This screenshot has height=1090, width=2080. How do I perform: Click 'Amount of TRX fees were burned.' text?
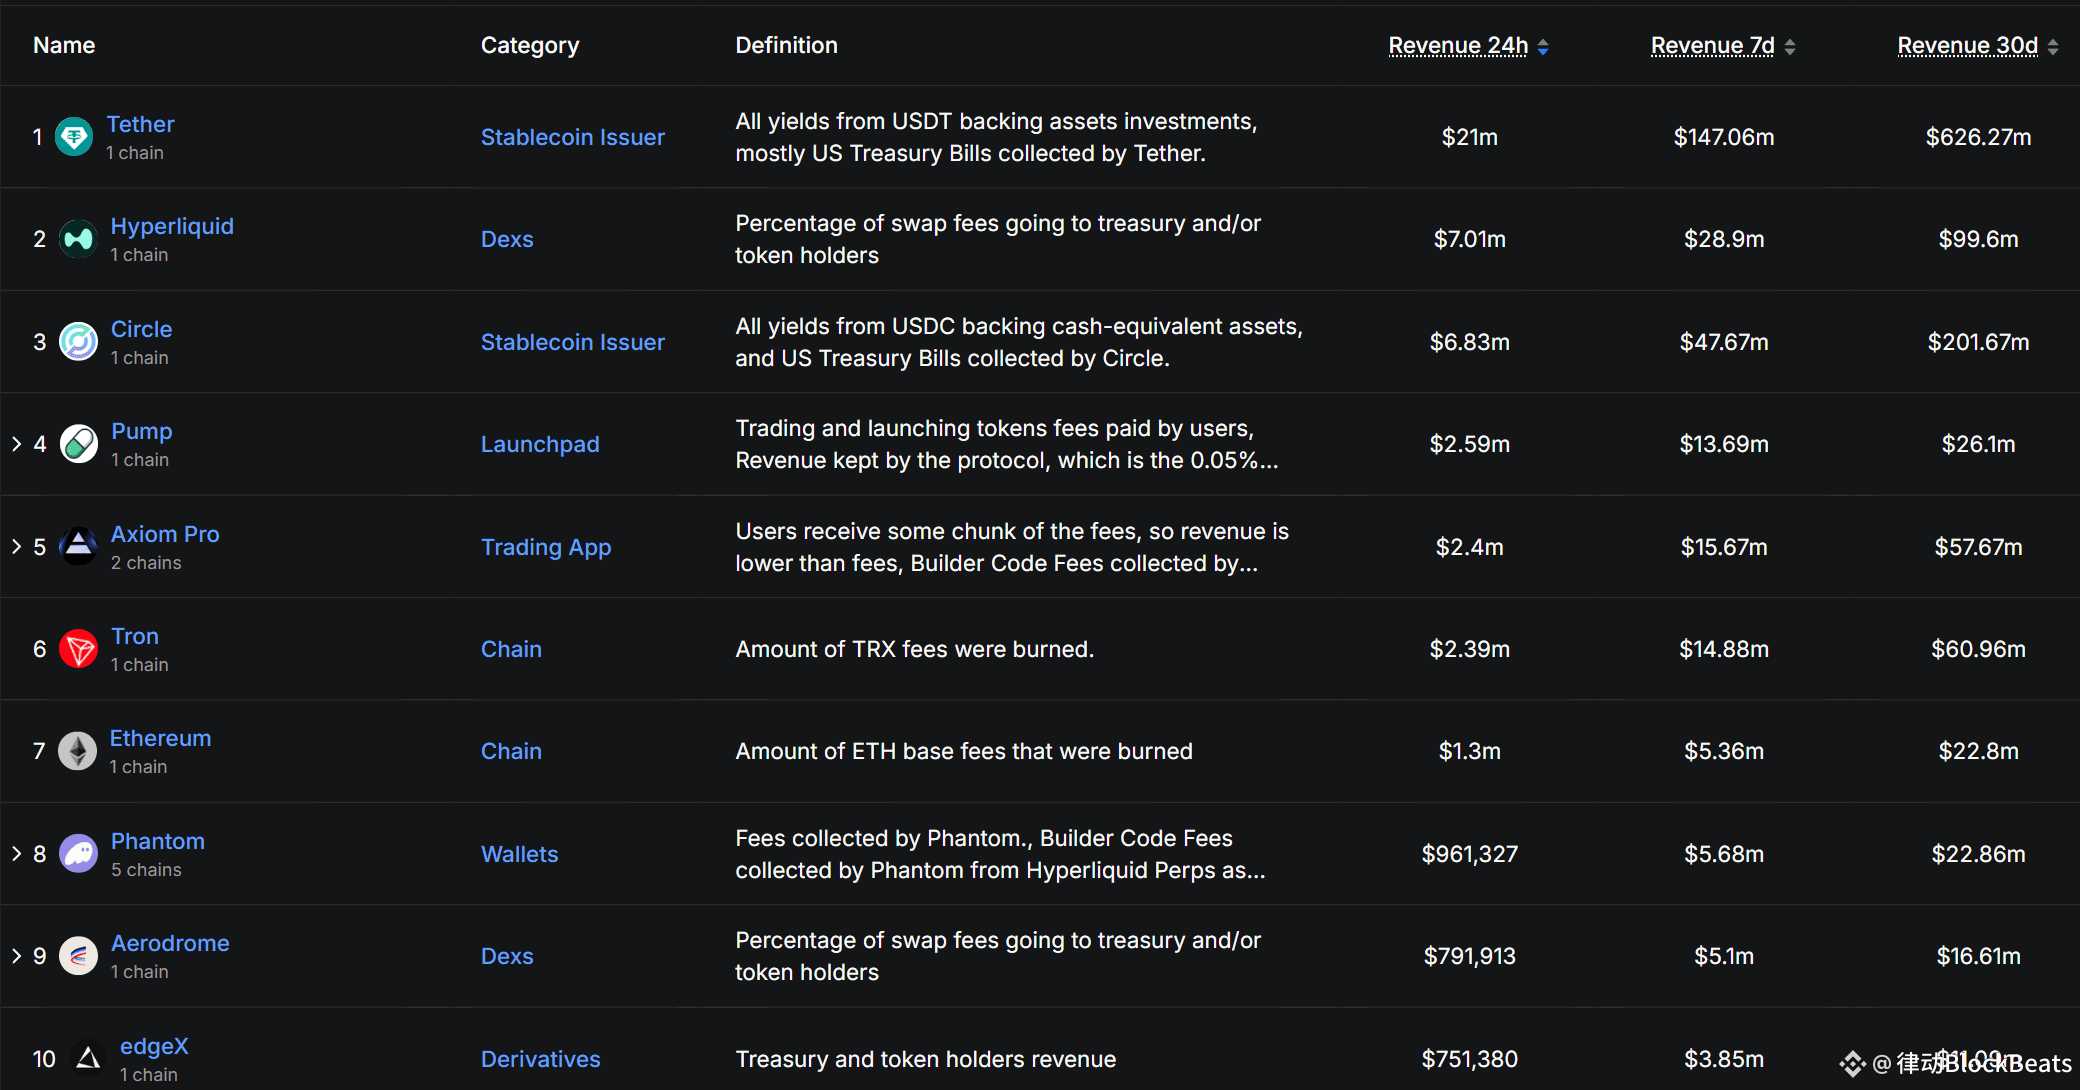point(914,649)
